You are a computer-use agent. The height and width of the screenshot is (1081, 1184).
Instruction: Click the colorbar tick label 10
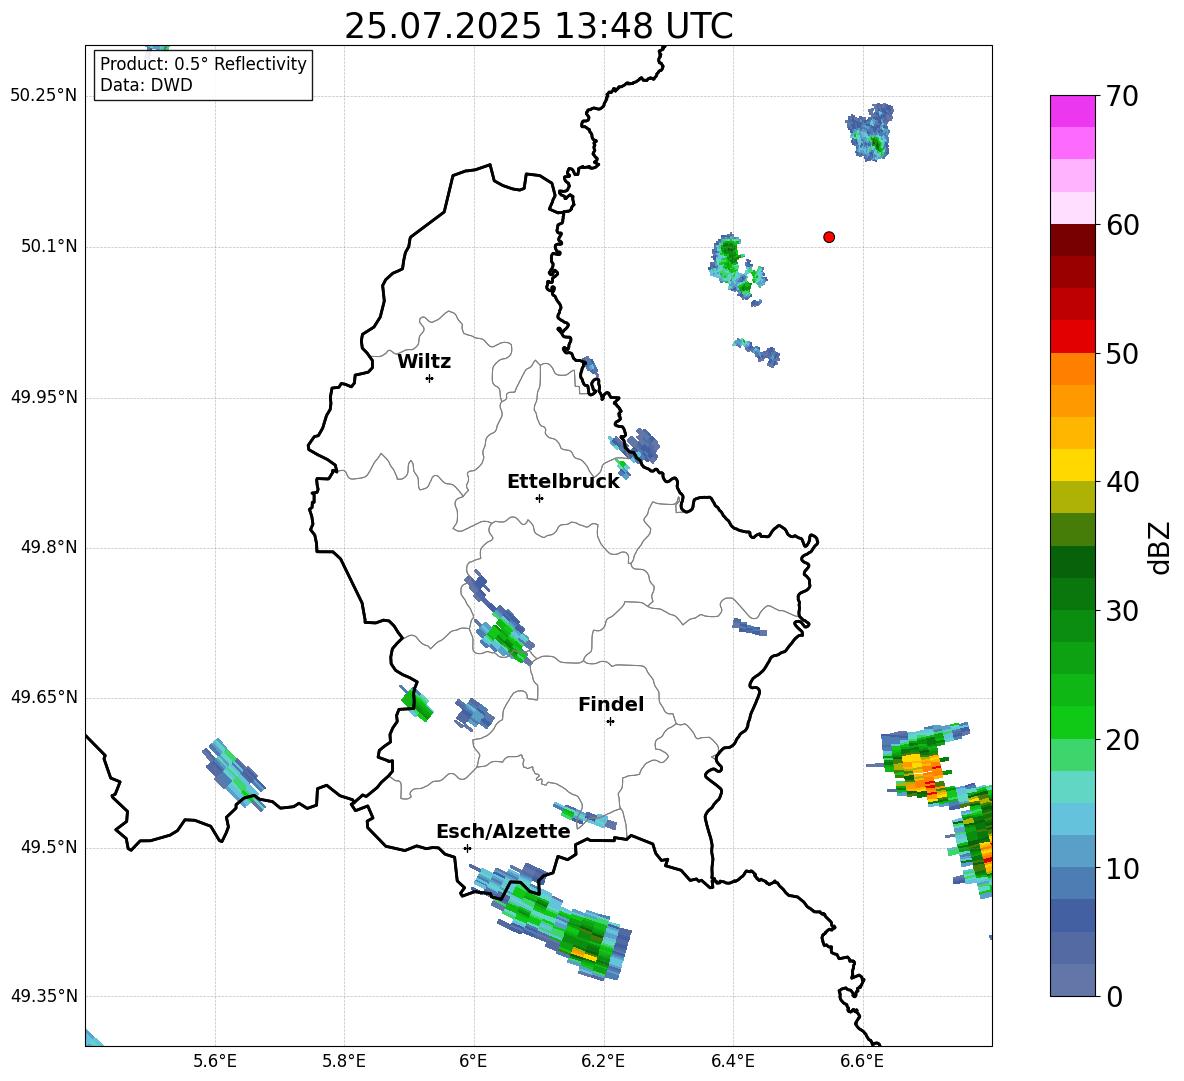1123,868
